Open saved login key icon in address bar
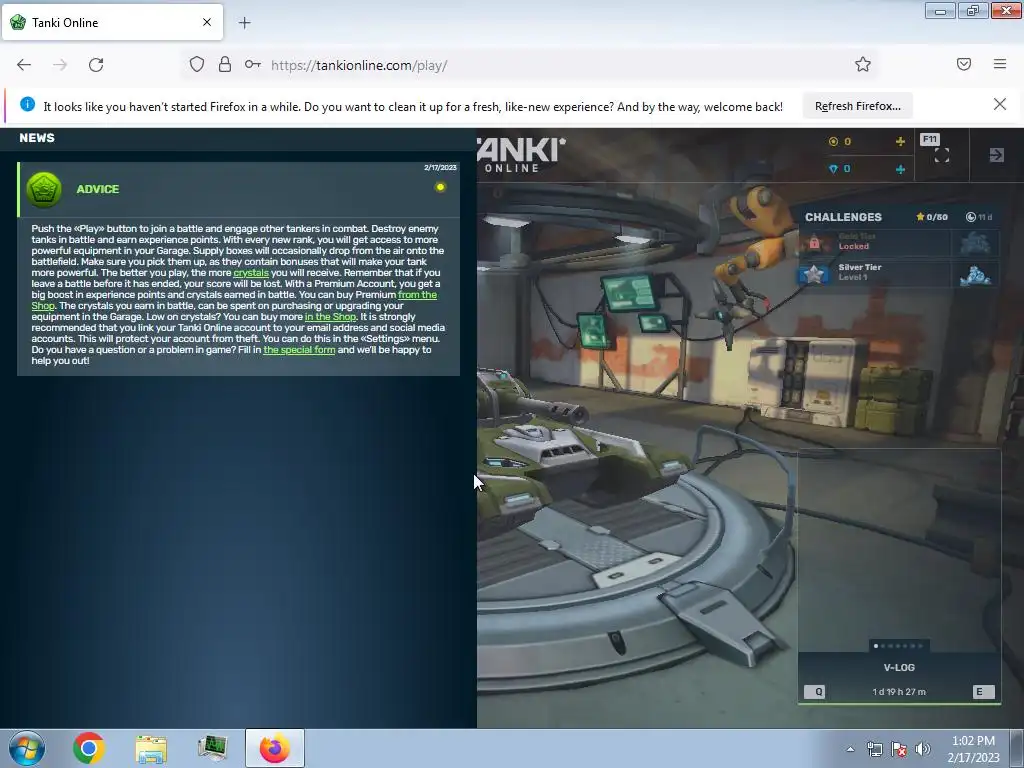The image size is (1024, 768). tap(253, 64)
